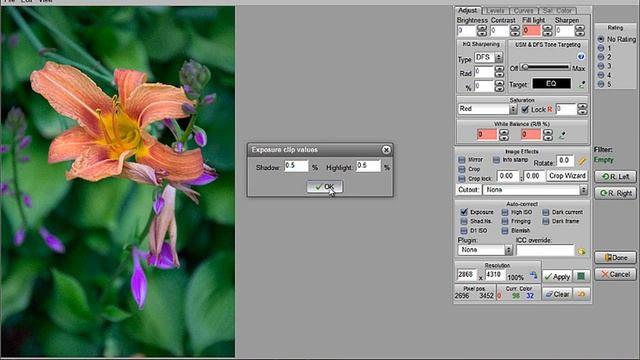Set rating to 3
This screenshot has width=640, height=360.
(x=601, y=66)
